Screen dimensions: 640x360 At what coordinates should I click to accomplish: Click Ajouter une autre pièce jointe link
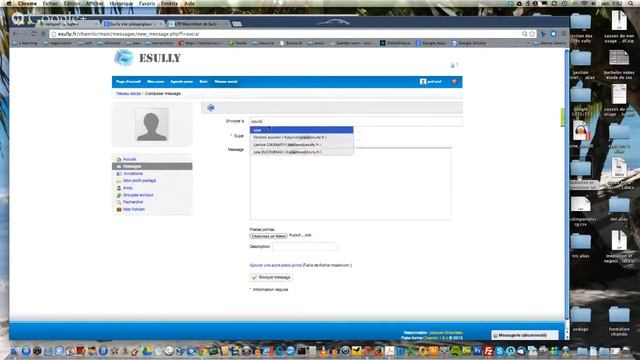pyautogui.click(x=276, y=265)
